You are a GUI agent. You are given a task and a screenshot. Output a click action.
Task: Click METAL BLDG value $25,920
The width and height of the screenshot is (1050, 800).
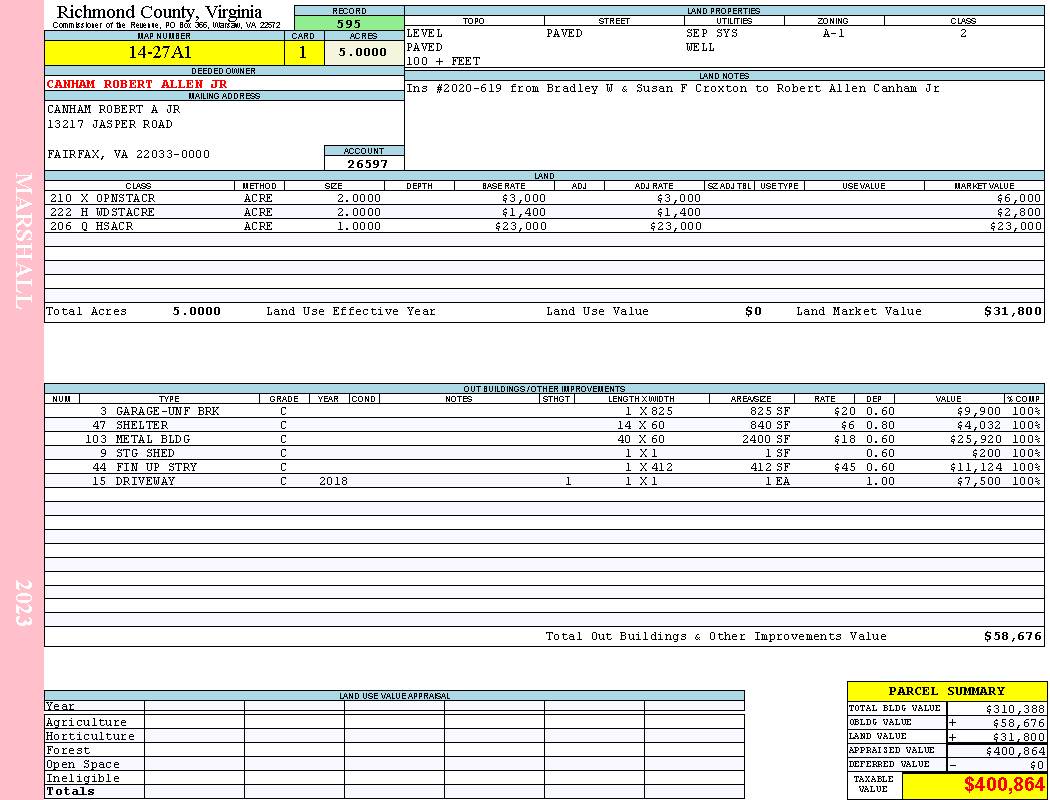click(976, 440)
